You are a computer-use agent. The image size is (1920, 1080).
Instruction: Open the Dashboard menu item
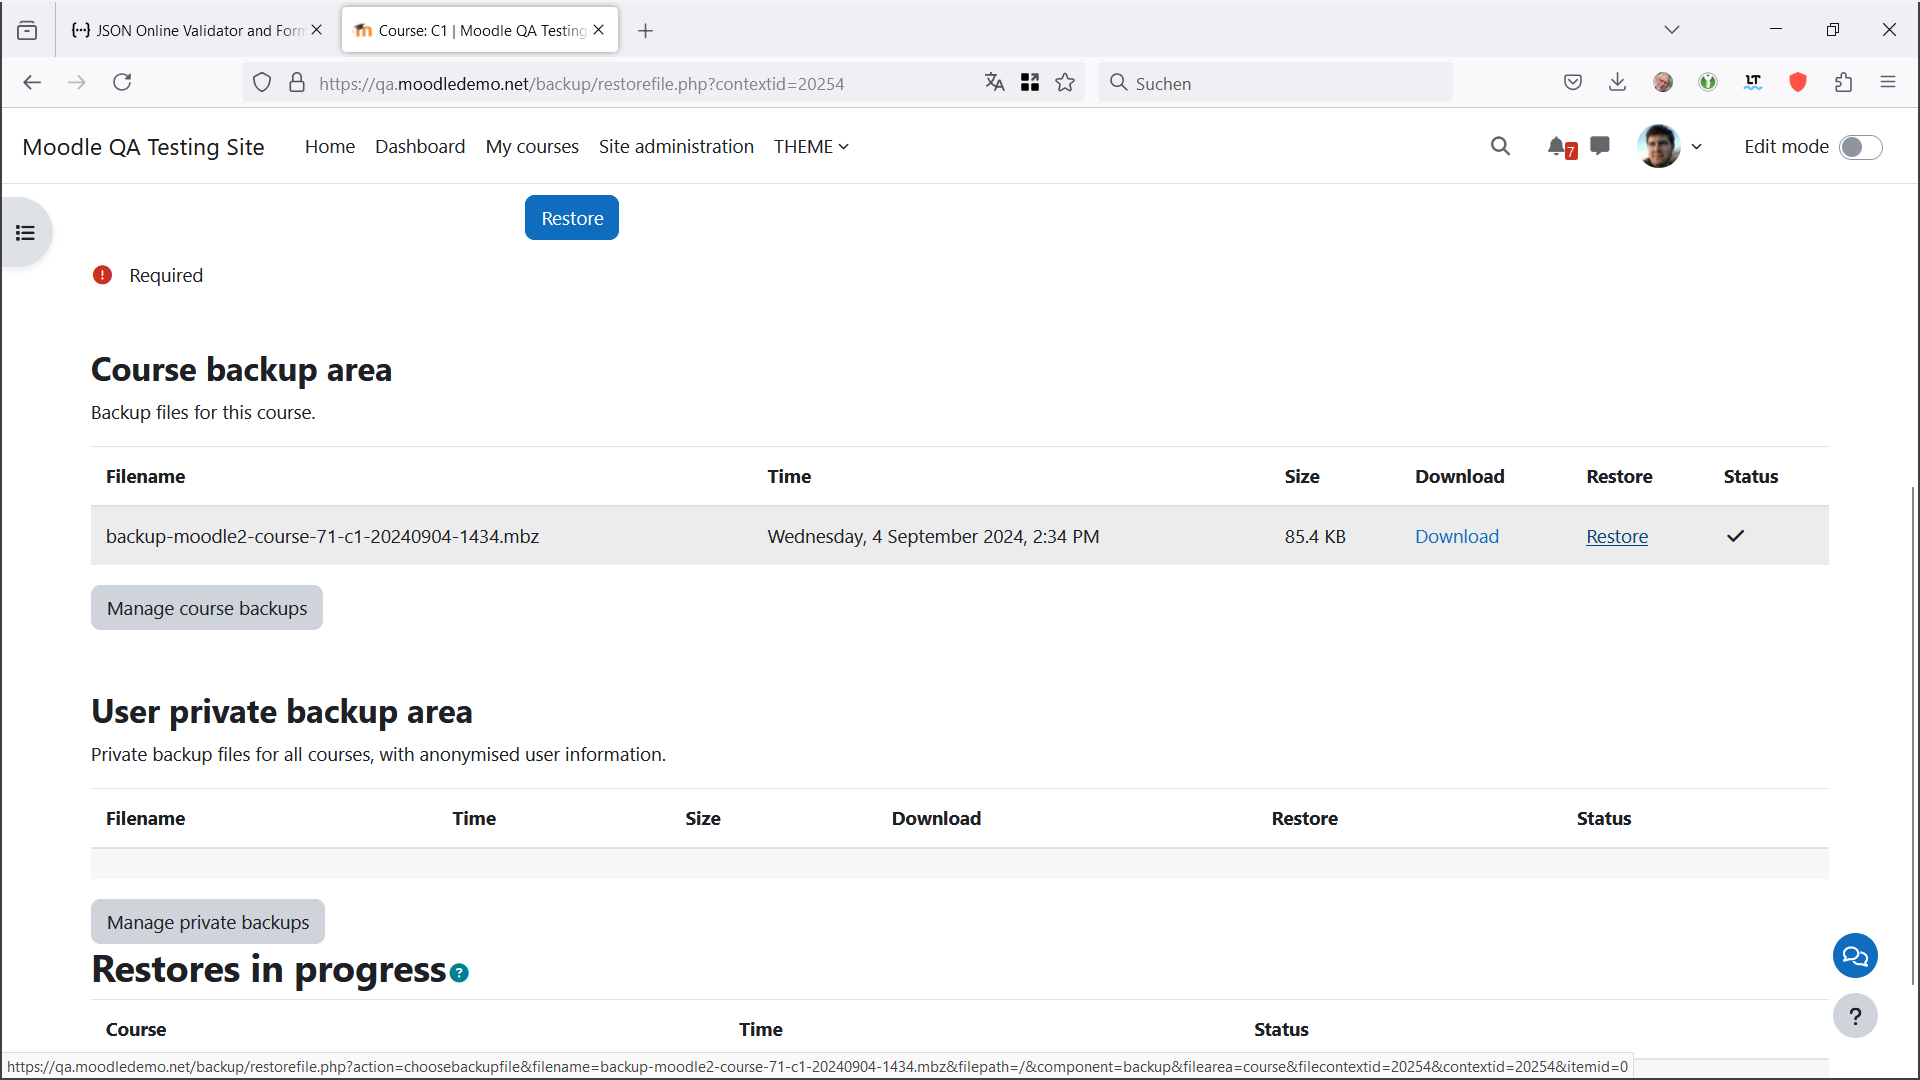[420, 146]
